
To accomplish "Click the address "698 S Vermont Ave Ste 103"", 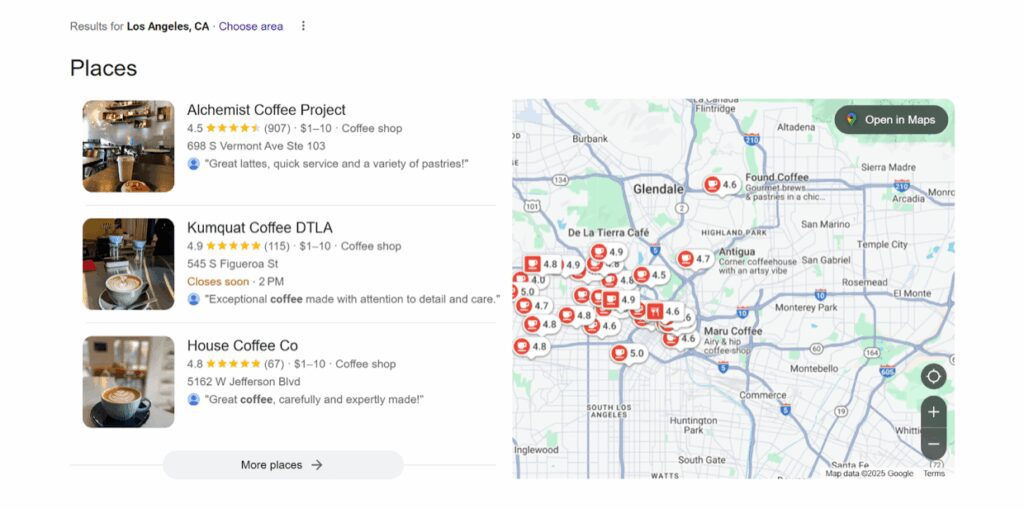I will 256,146.
